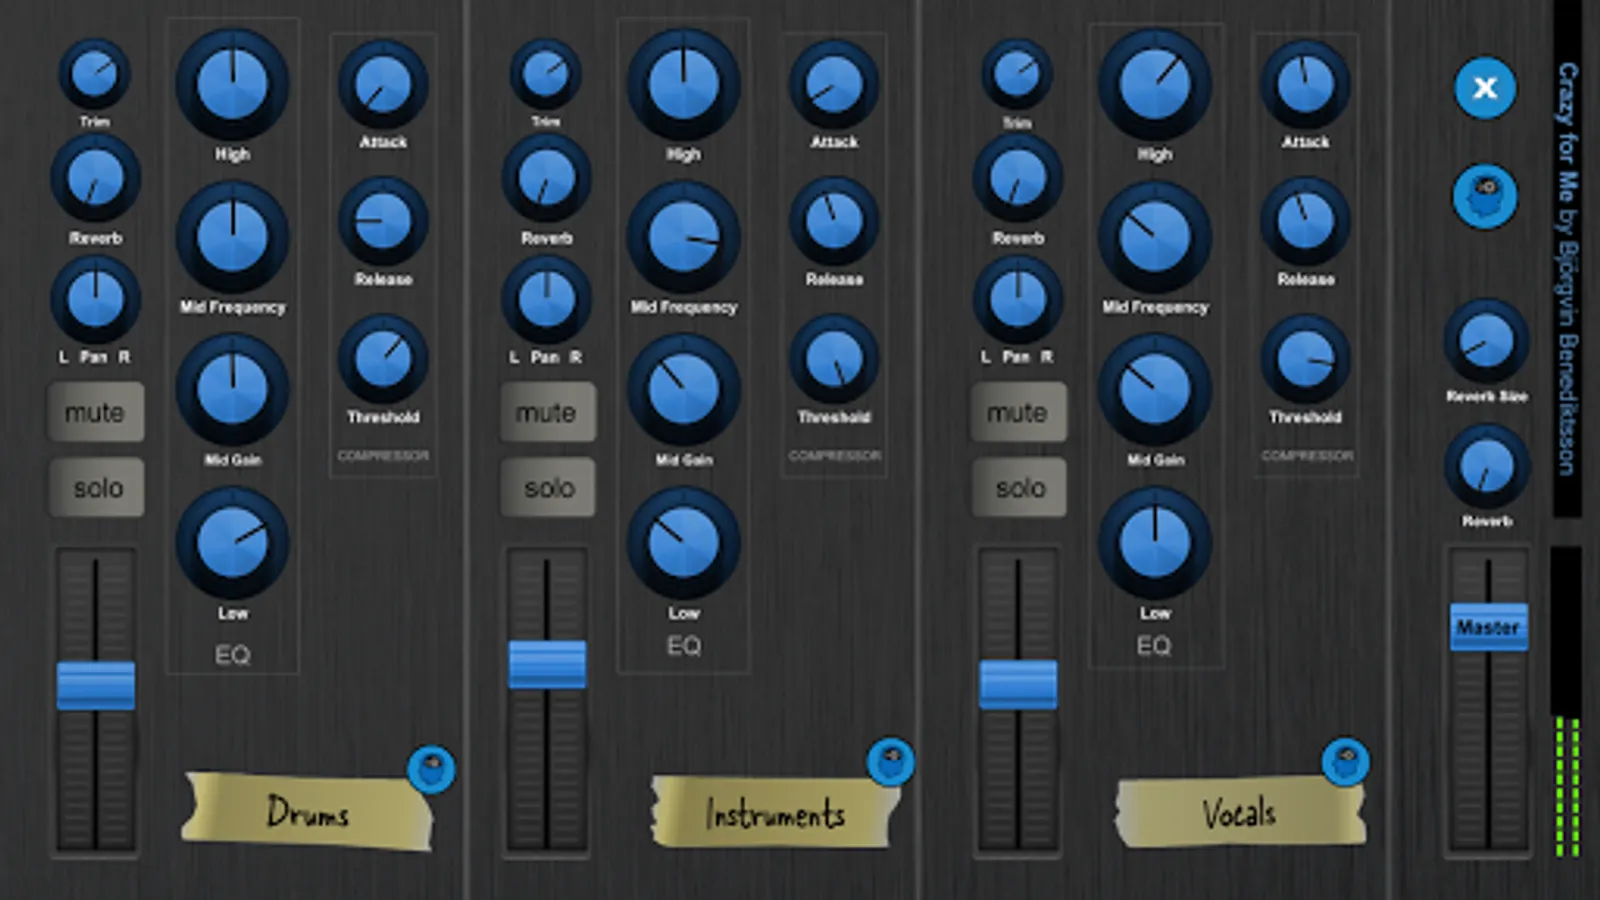Screen dimensions: 1600x900
Task: Click the Vocals compressor Release knob
Action: coord(1305,222)
